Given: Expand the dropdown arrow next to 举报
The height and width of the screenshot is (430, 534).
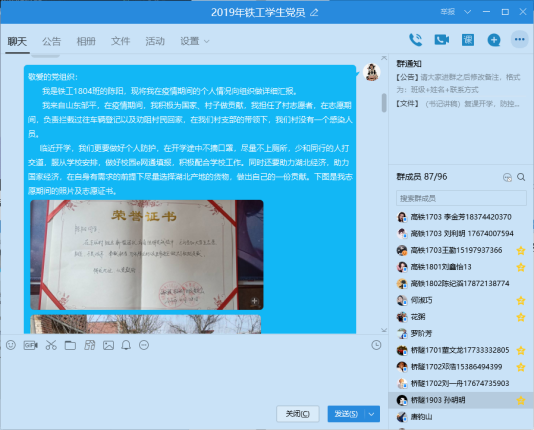Looking at the screenshot, I should click(x=468, y=12).
